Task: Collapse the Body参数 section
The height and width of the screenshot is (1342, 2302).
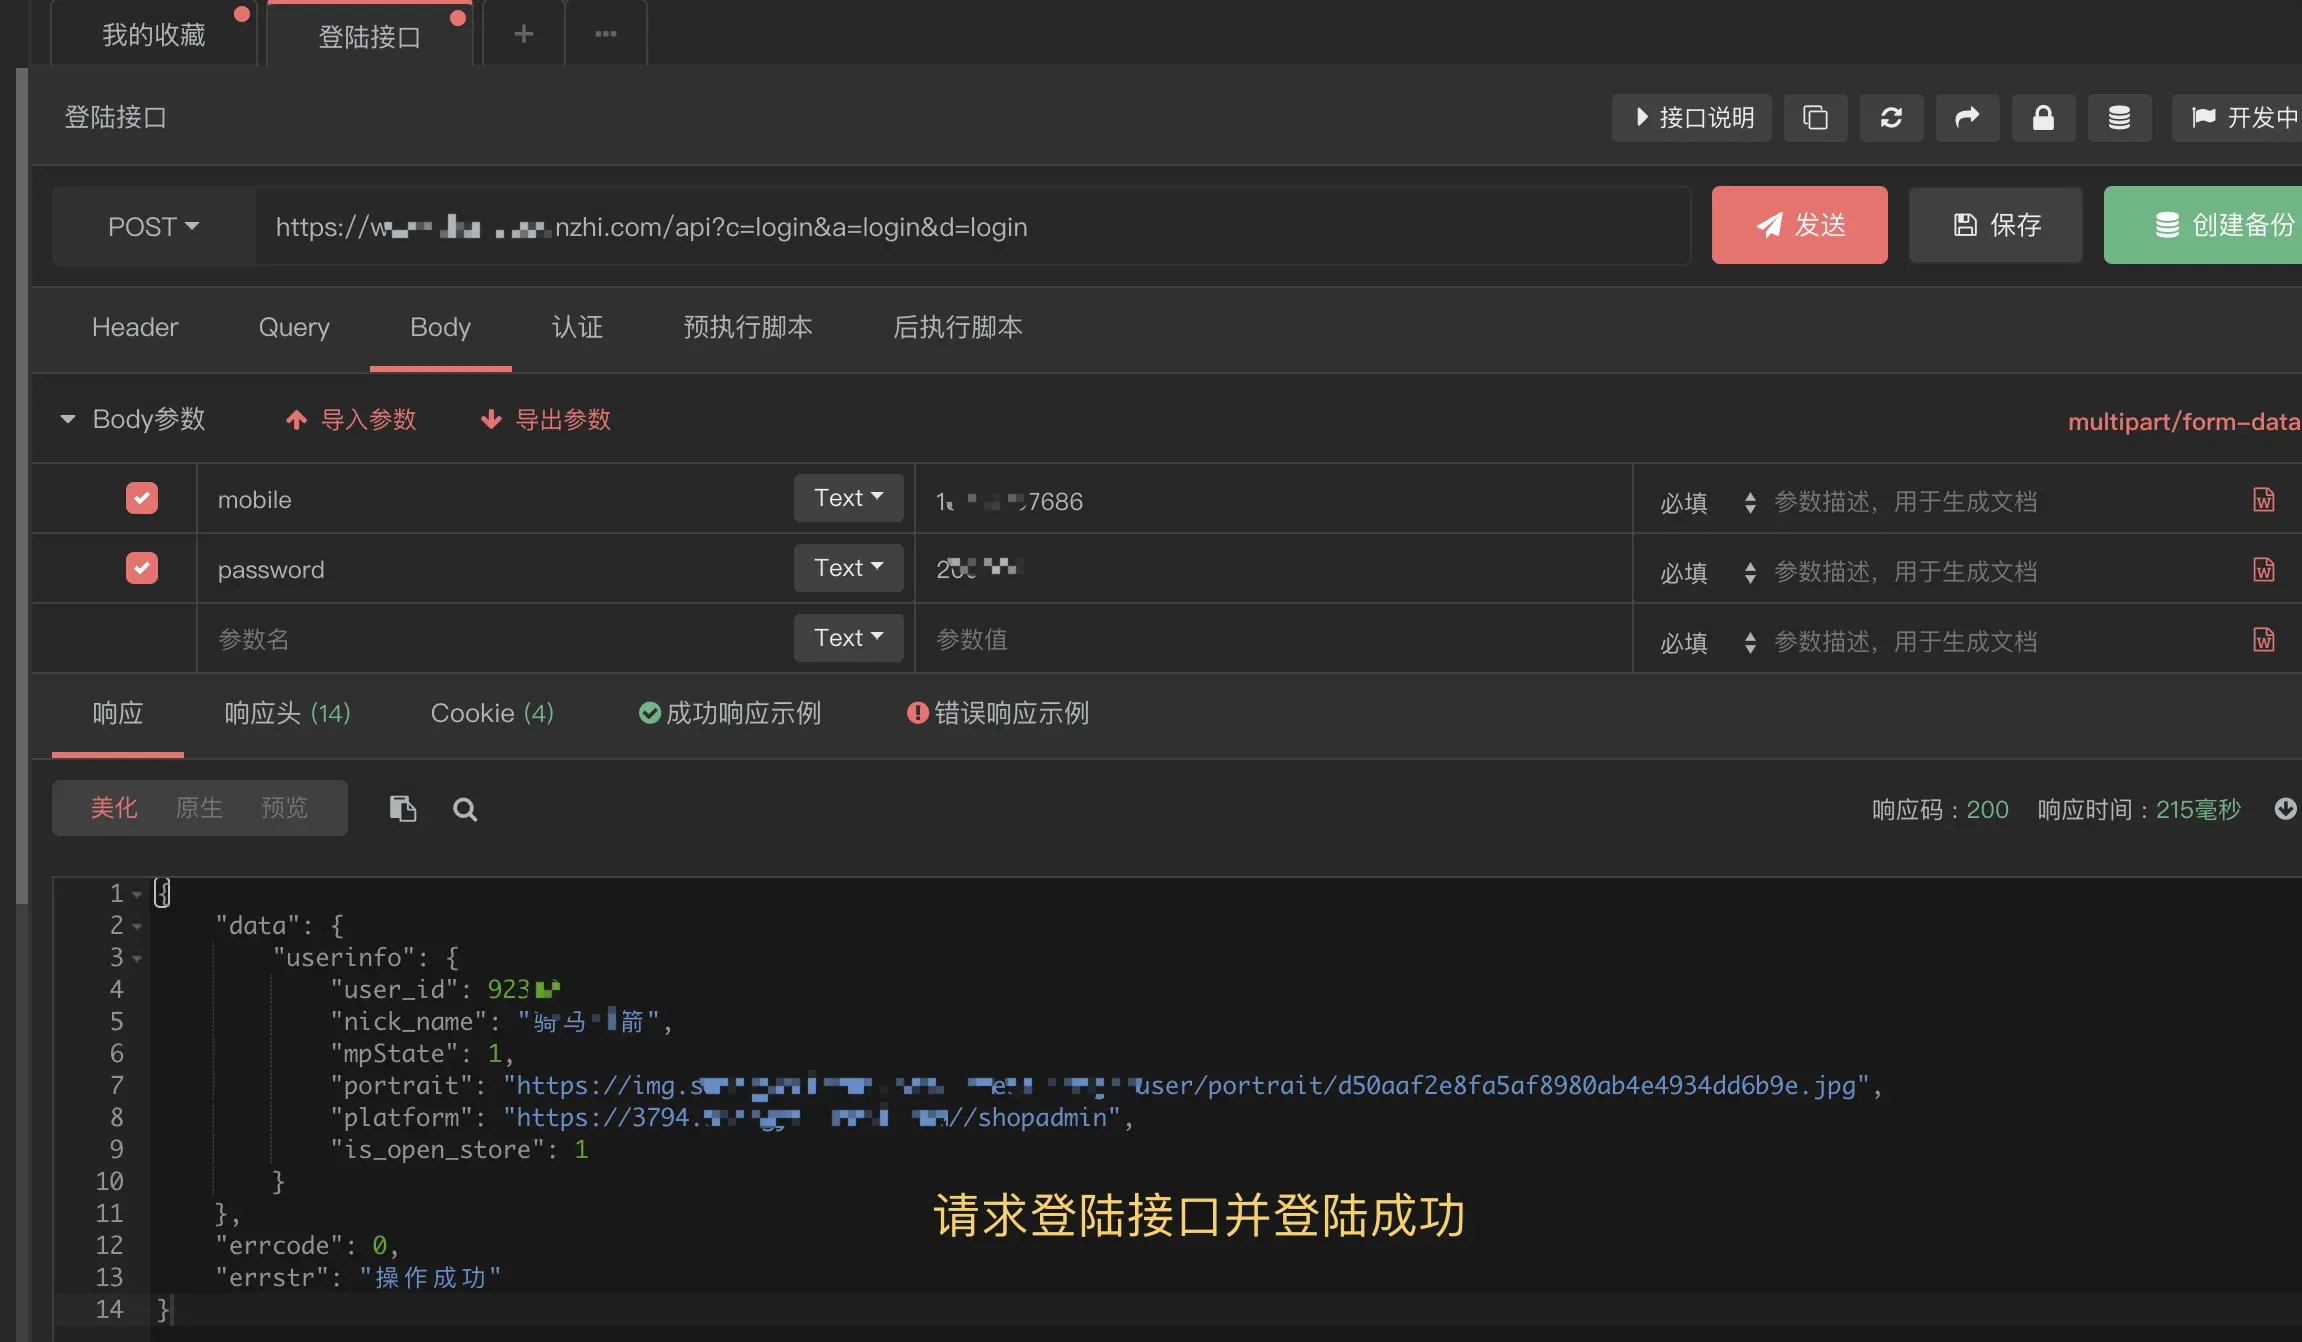Action: [67, 419]
